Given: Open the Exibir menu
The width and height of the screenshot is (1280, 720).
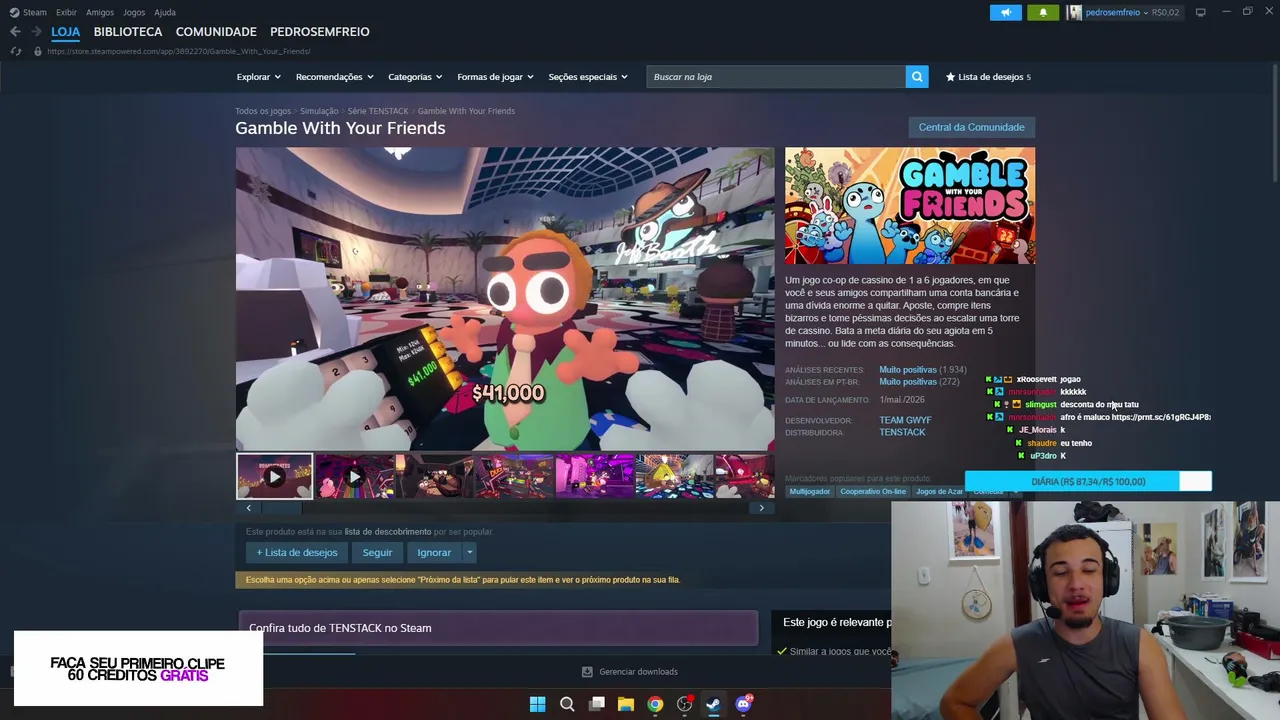Looking at the screenshot, I should (66, 12).
